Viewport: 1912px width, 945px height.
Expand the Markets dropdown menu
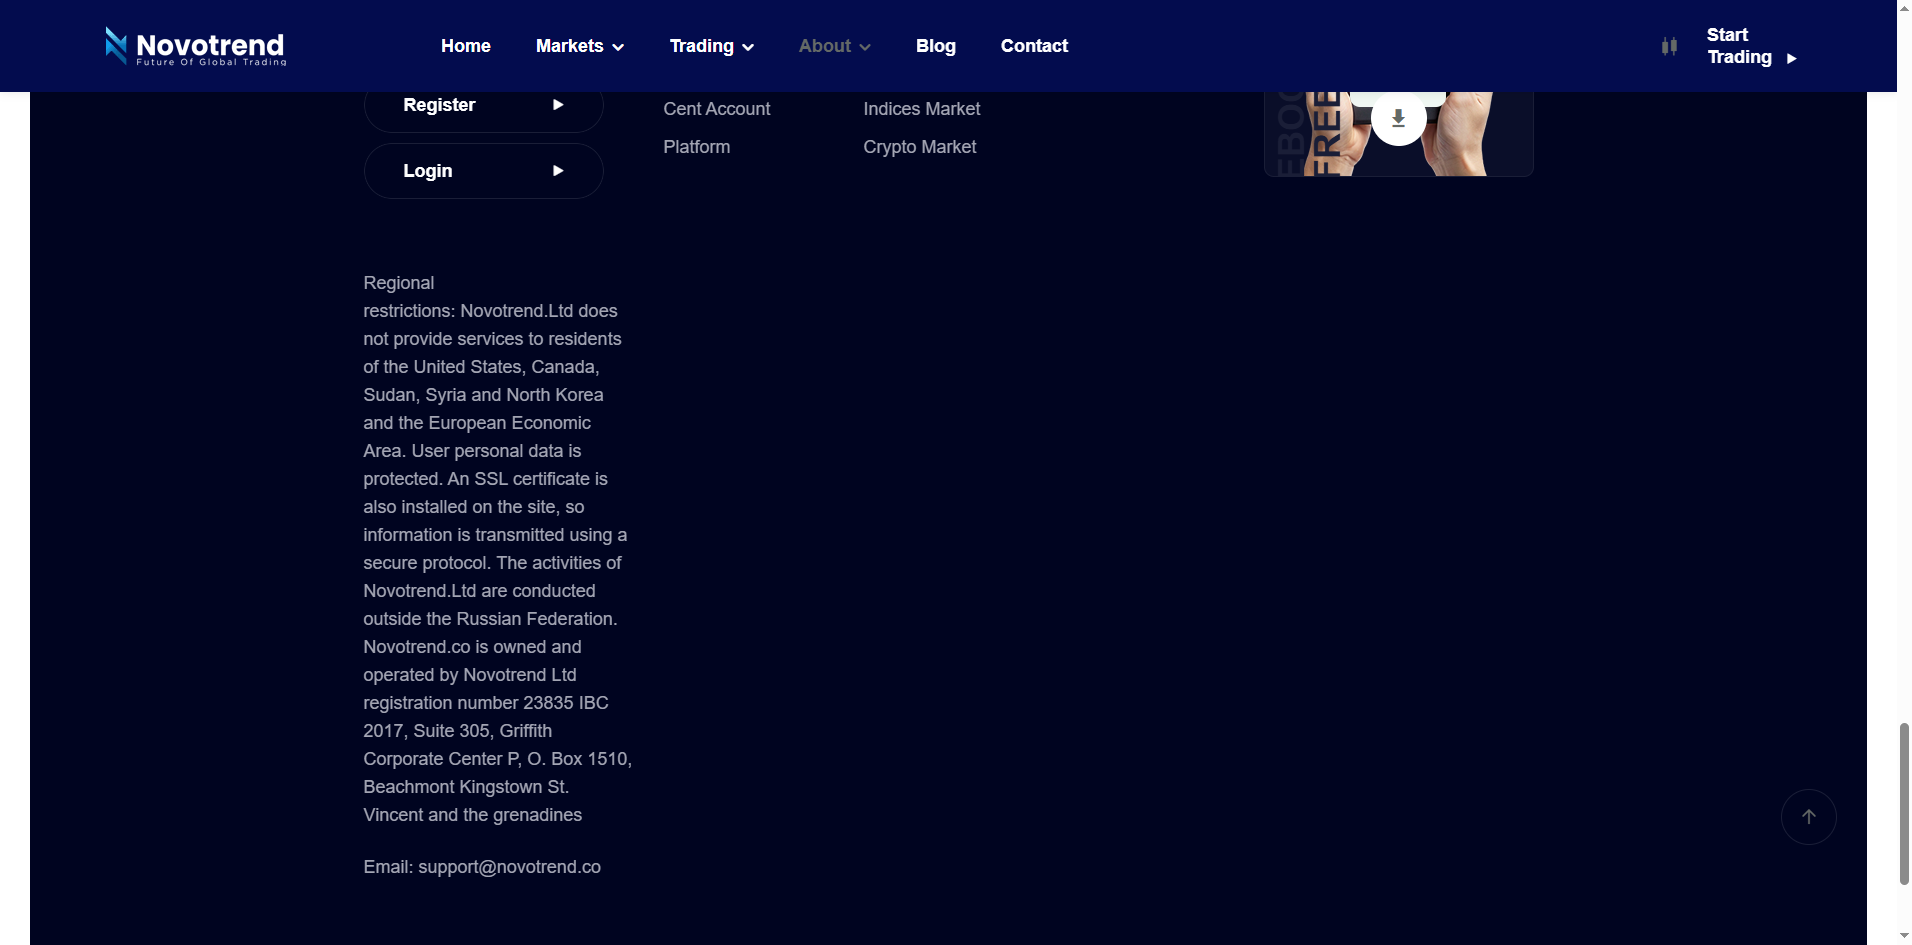(x=580, y=46)
